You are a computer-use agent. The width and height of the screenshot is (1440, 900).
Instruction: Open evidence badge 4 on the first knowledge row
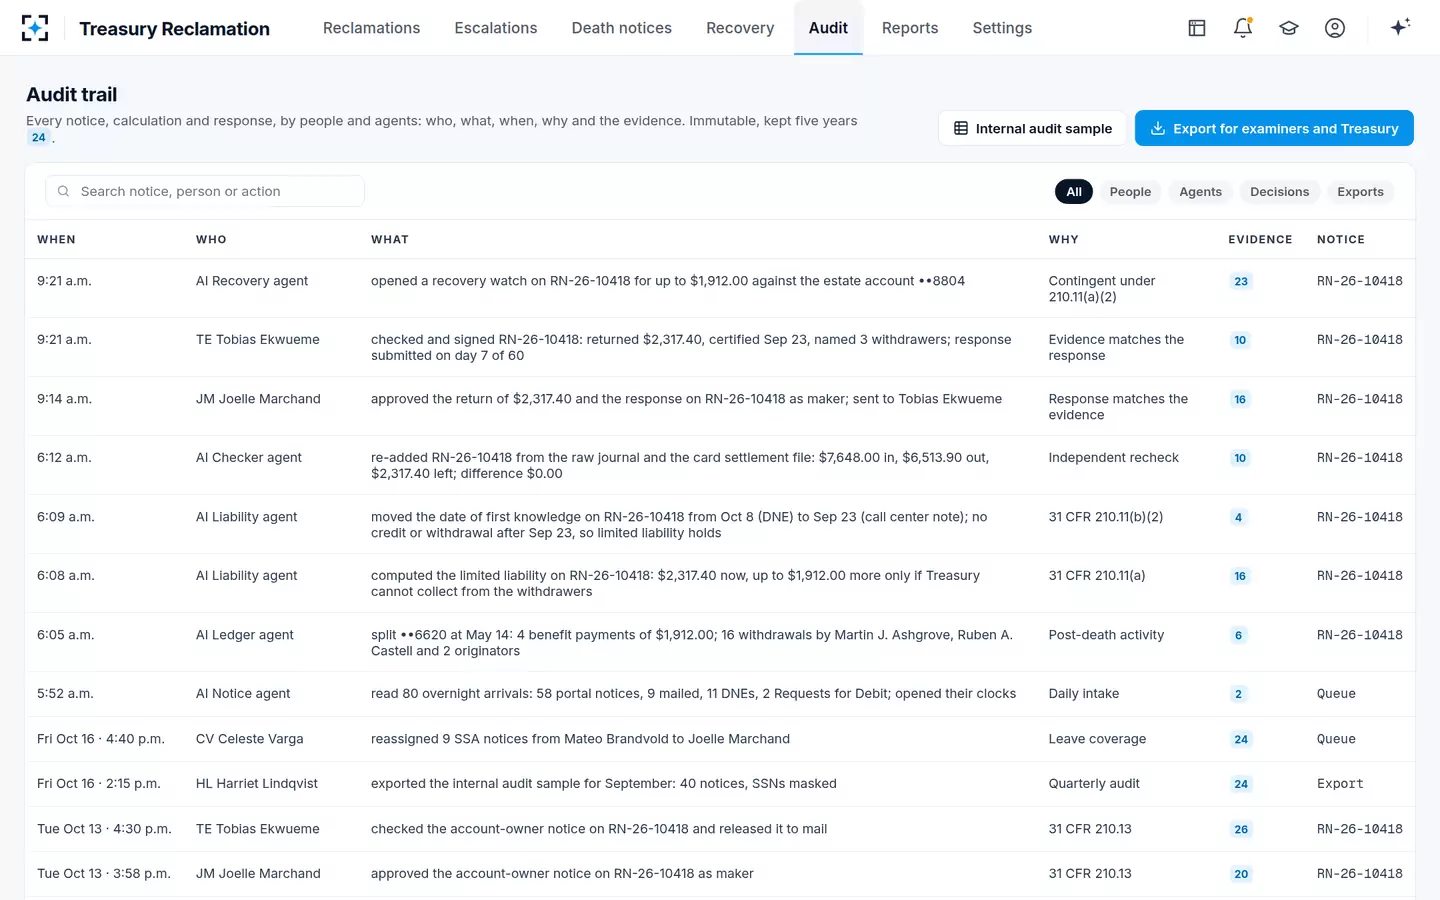[1238, 518]
